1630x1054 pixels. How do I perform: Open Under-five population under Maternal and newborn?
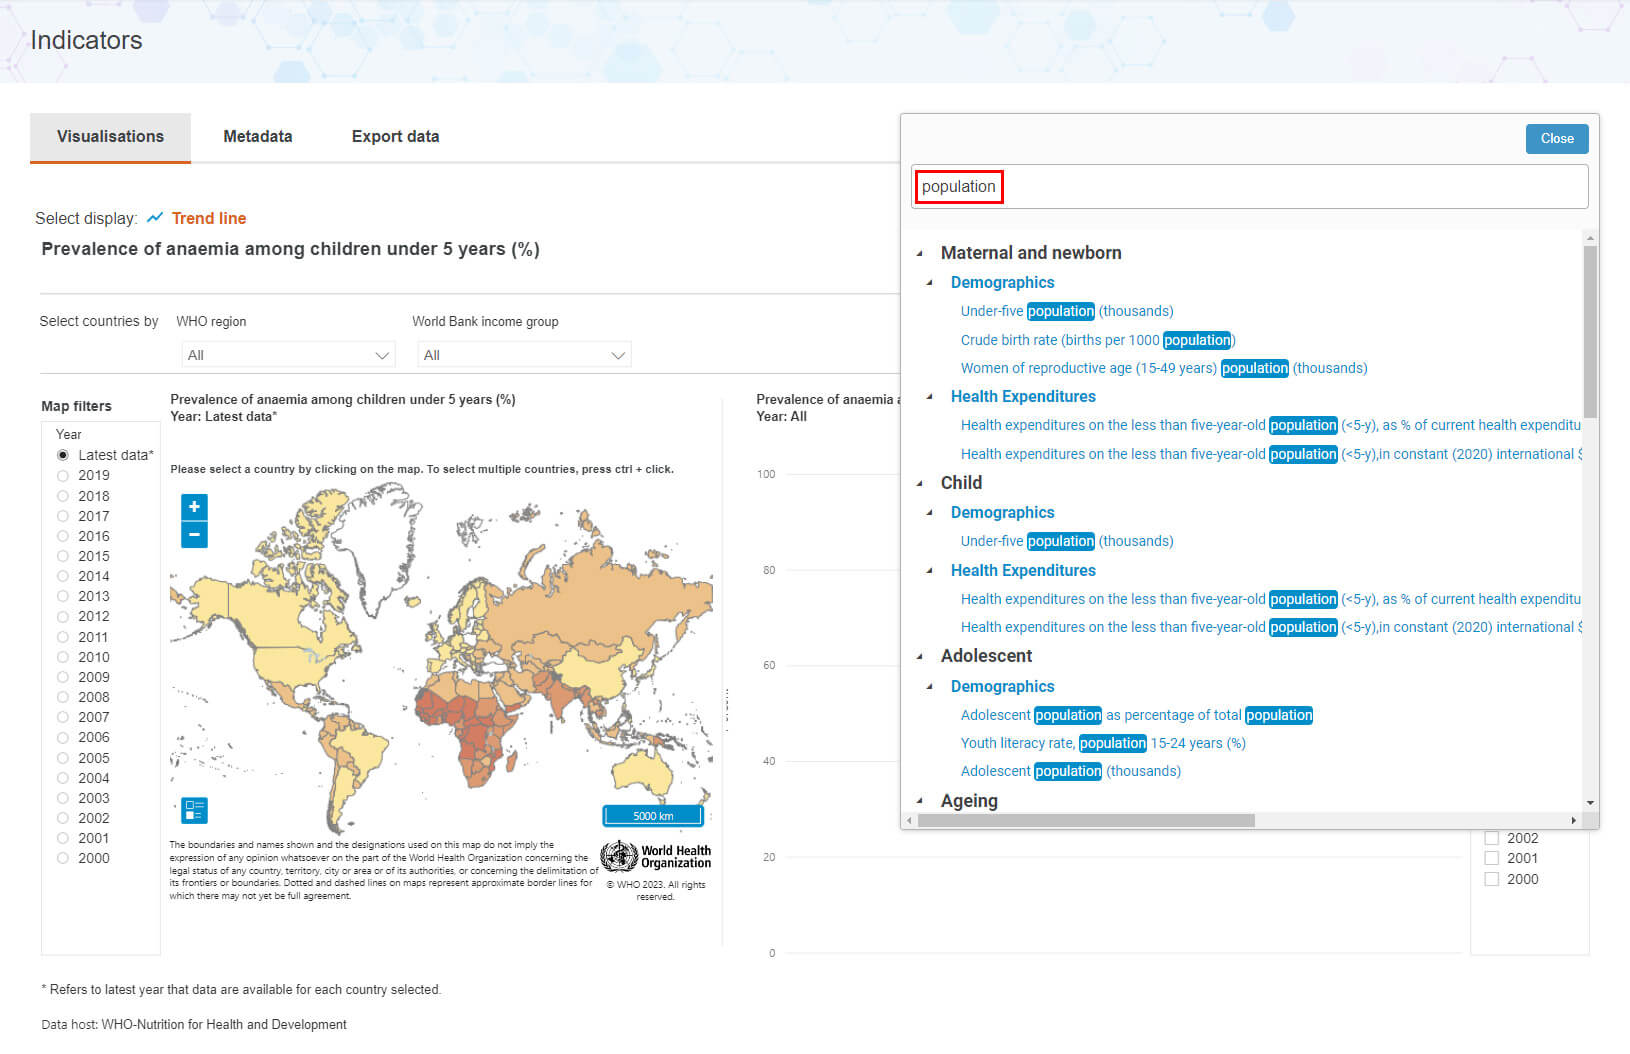1067,311
